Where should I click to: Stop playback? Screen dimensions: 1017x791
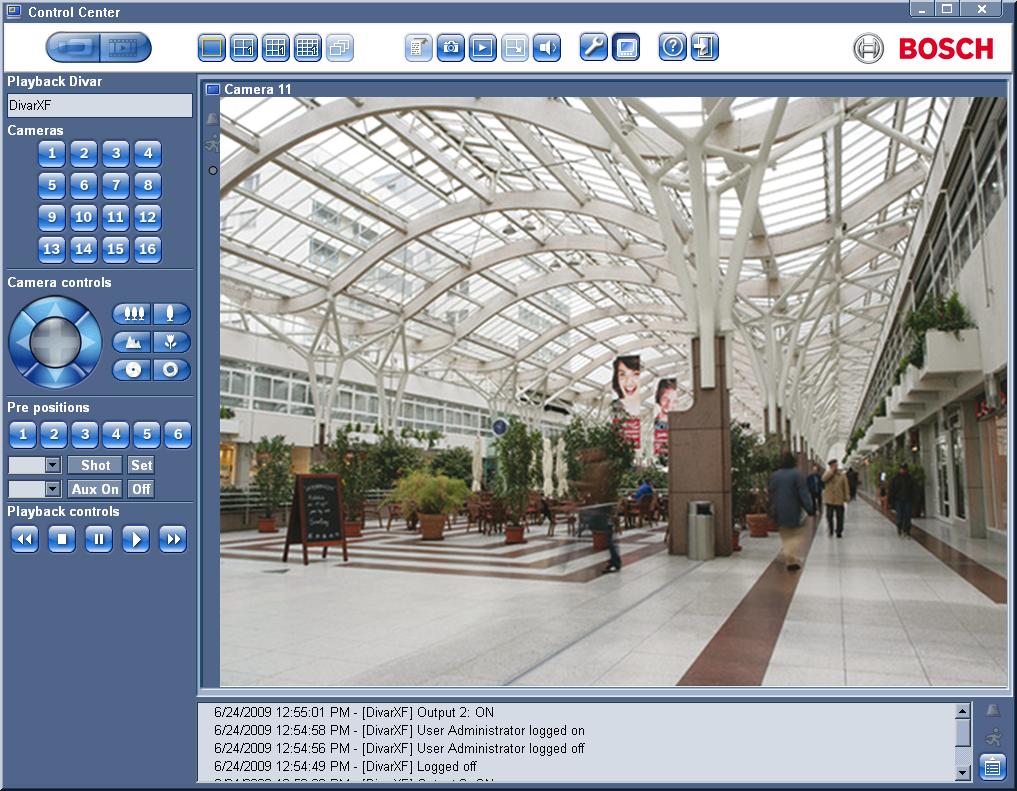62,539
